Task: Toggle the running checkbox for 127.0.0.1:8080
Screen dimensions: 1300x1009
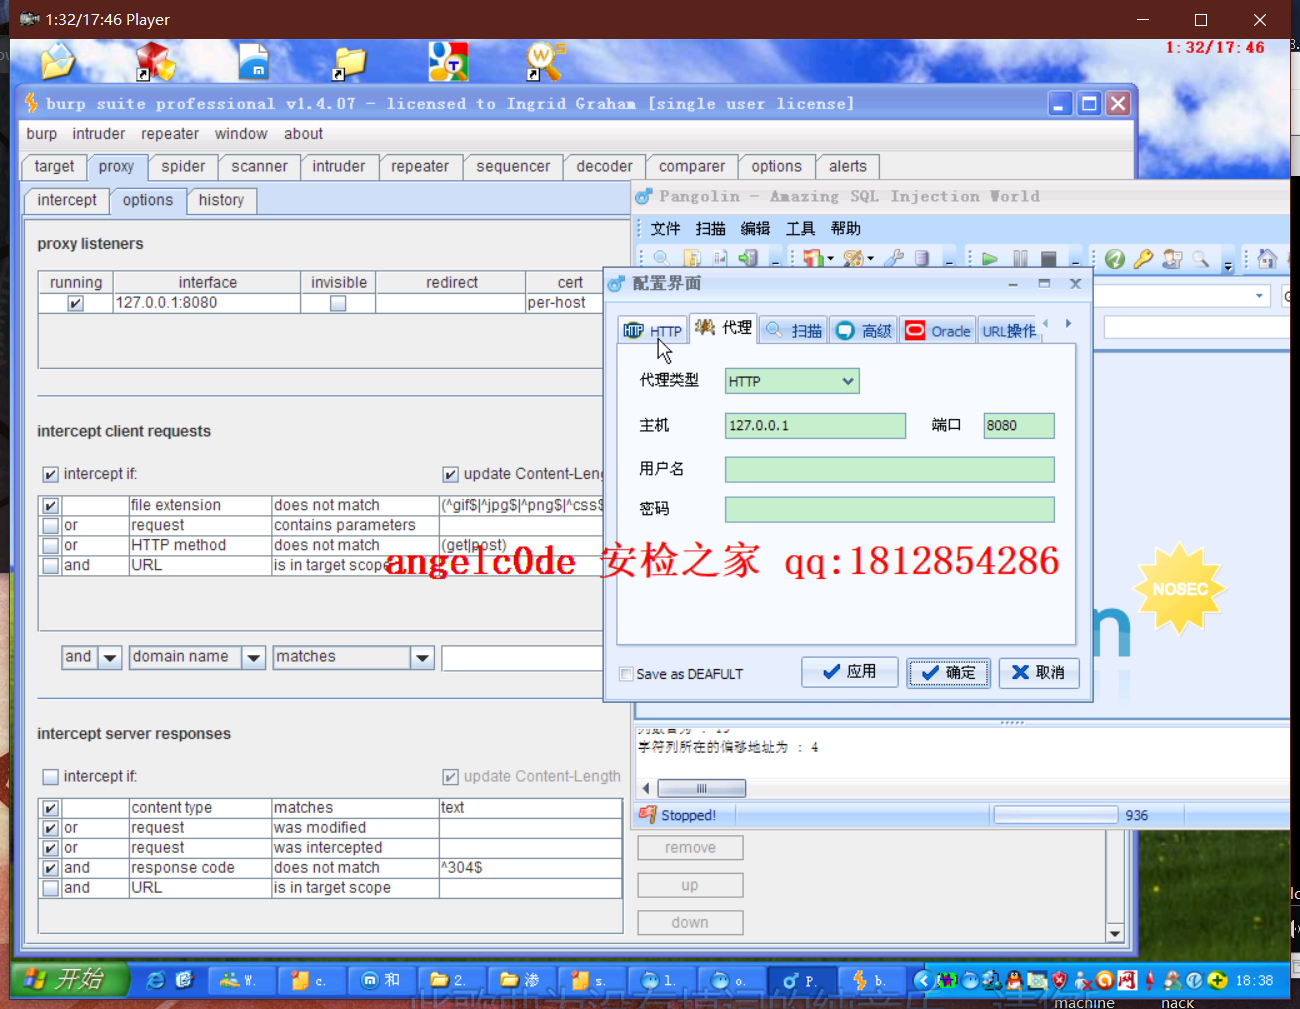Action: [75, 303]
